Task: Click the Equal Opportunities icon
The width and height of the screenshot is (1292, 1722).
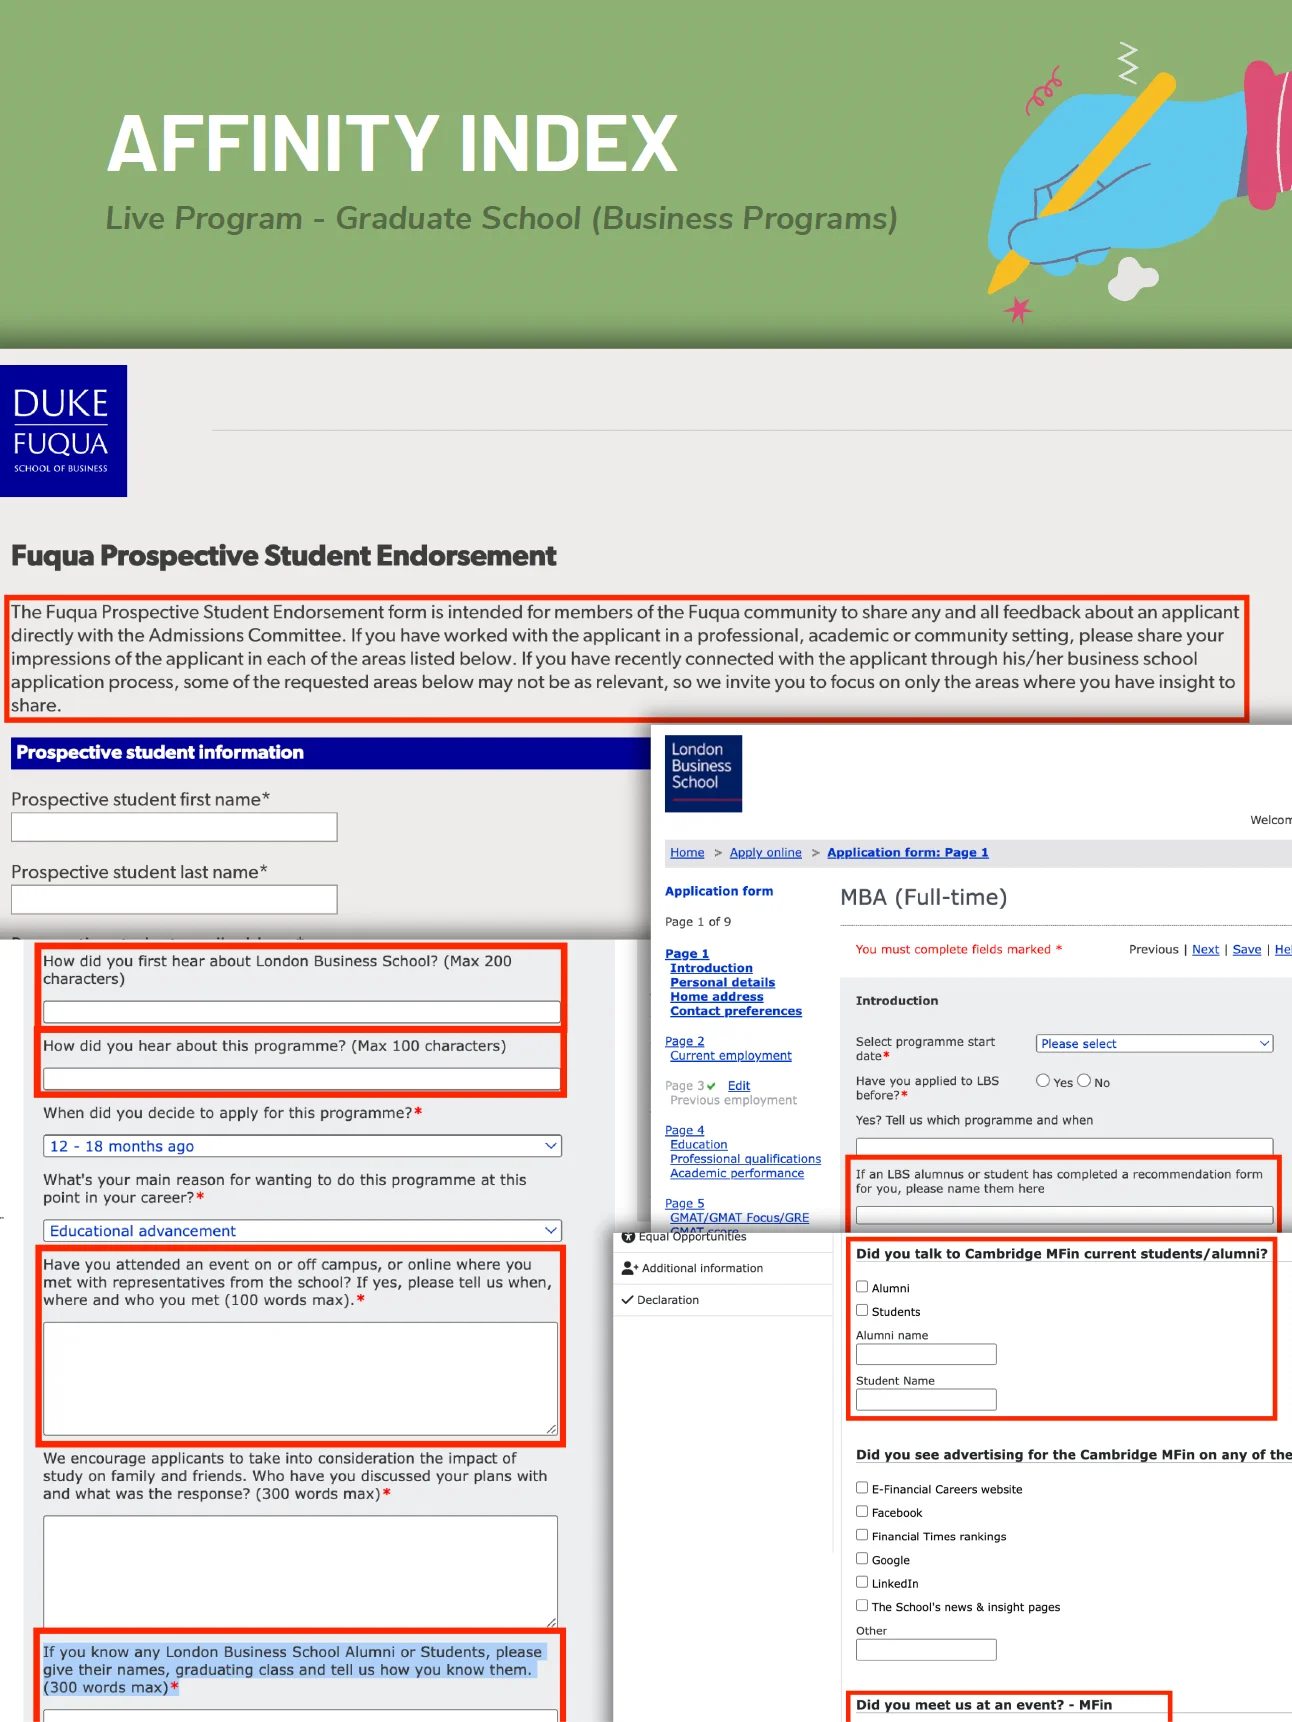Action: click(628, 1237)
